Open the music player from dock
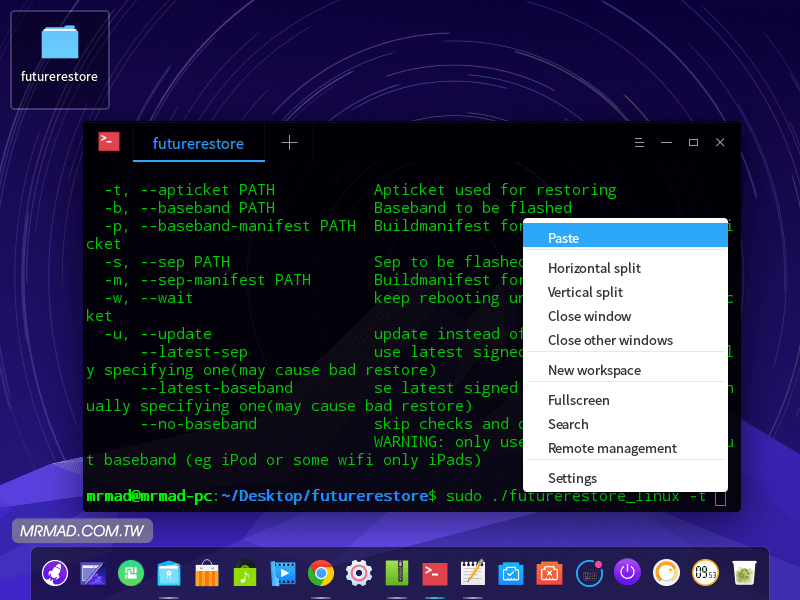 [x=245, y=573]
